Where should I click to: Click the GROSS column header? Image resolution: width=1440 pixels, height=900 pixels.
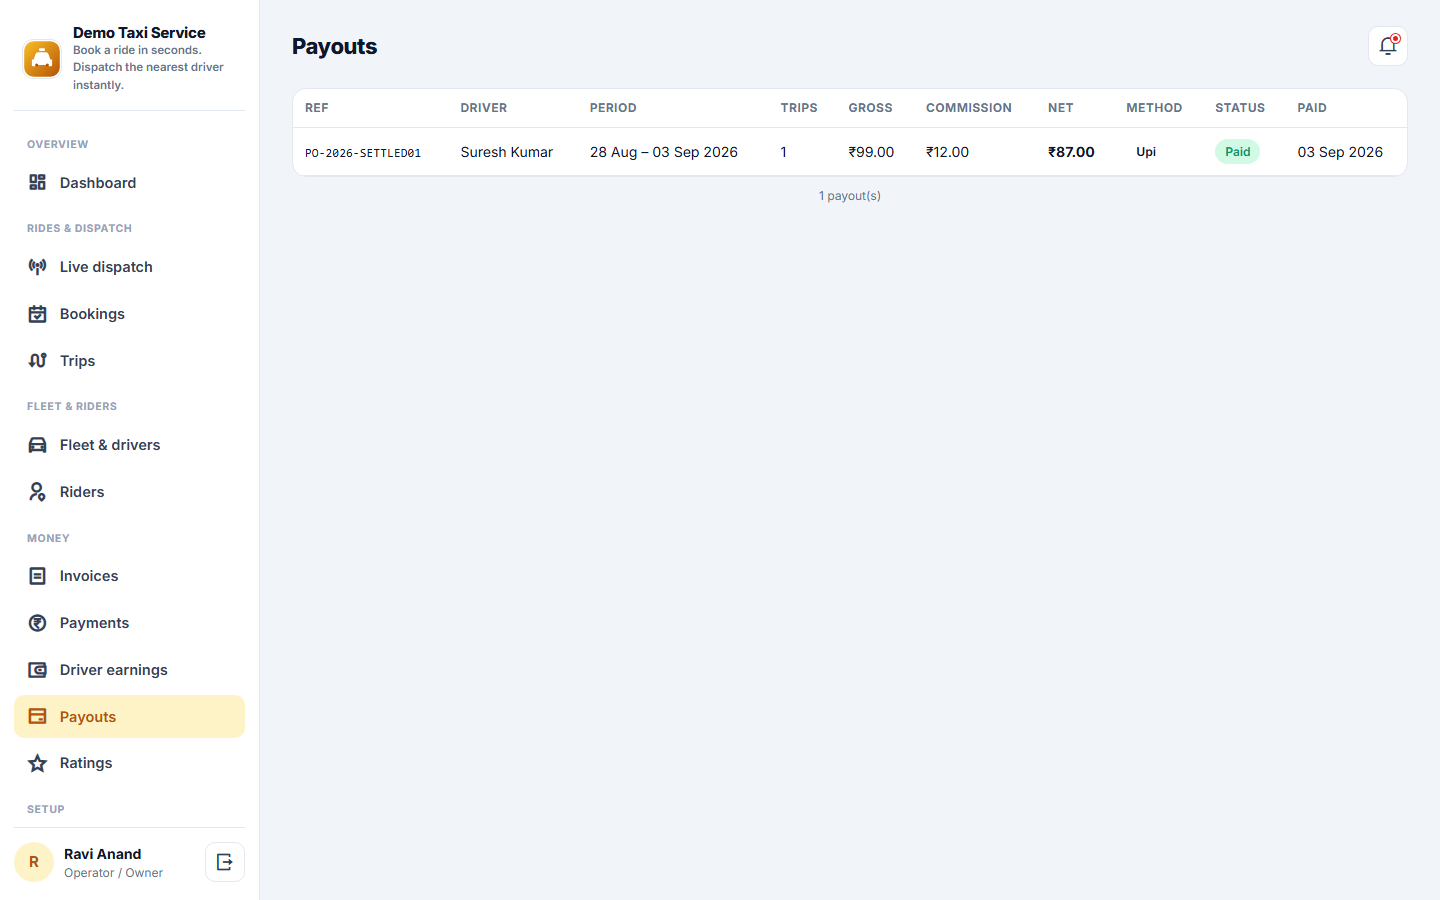tap(871, 108)
